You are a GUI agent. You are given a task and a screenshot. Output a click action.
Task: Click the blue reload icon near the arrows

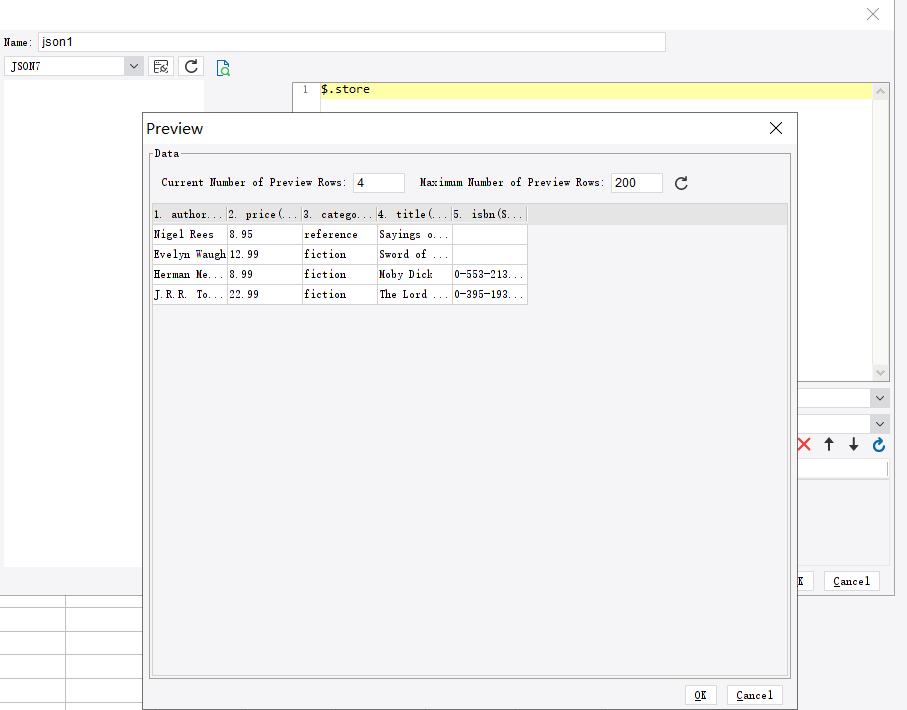tap(878, 444)
